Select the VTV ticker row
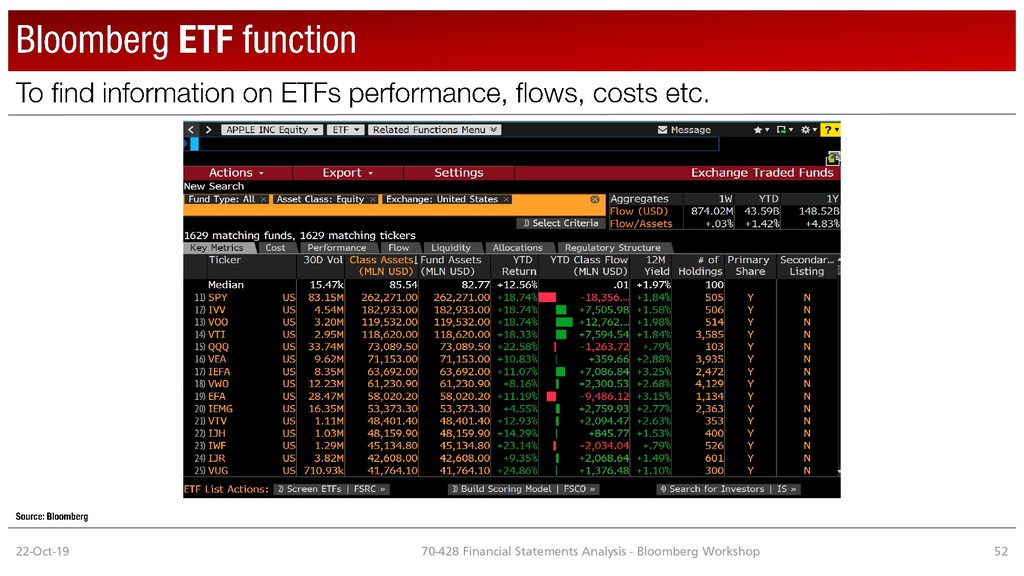Image resolution: width=1024 pixels, height=576 pixels. 511,421
